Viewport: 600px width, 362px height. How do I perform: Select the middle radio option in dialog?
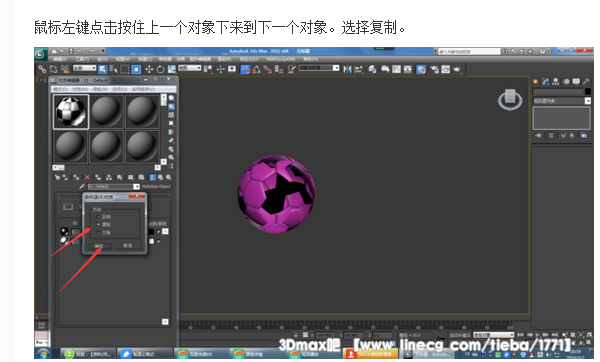pos(98,224)
